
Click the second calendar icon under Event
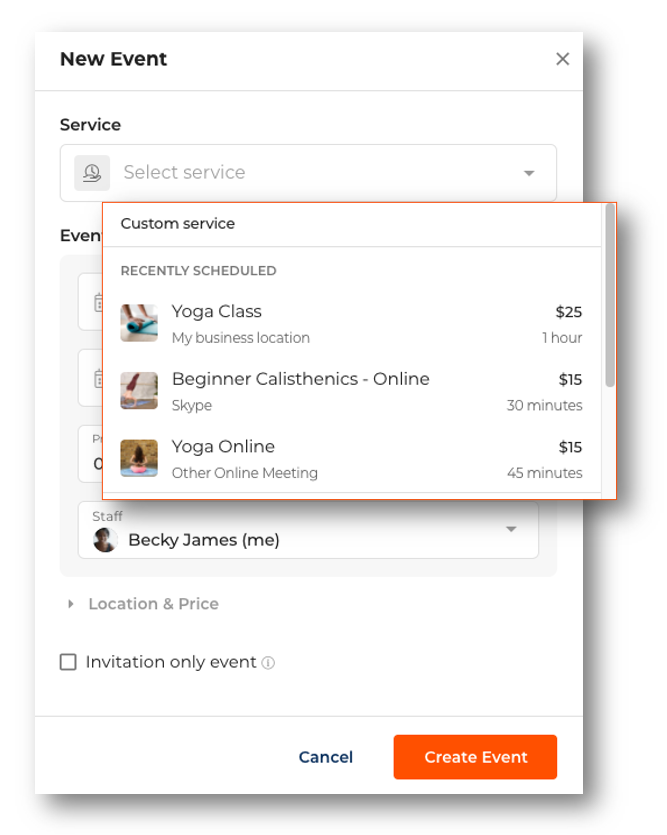pos(98,378)
